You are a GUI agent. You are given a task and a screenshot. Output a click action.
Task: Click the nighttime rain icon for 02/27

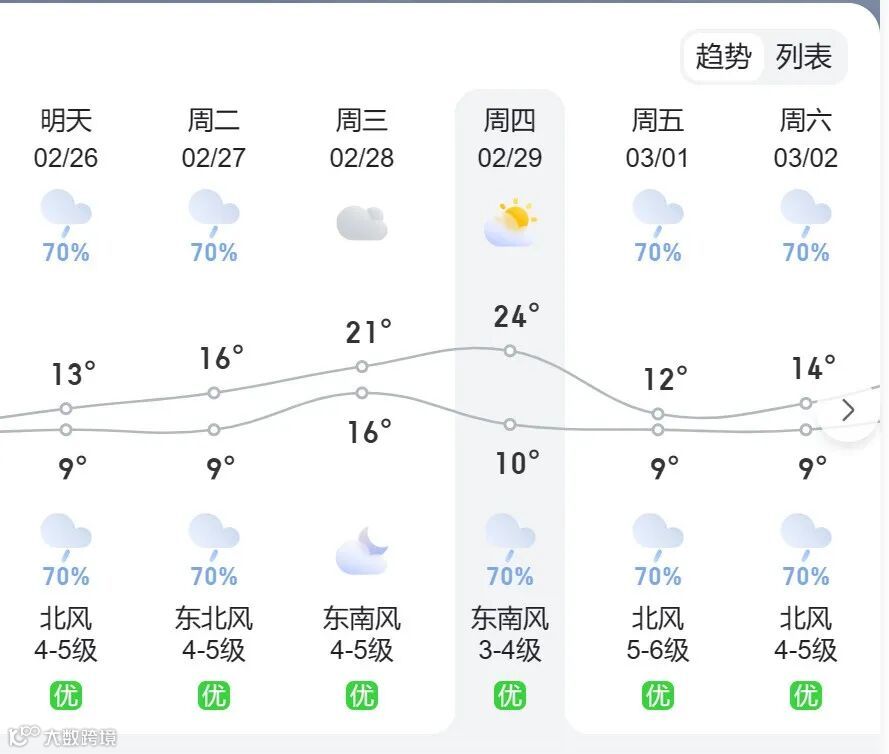(214, 535)
